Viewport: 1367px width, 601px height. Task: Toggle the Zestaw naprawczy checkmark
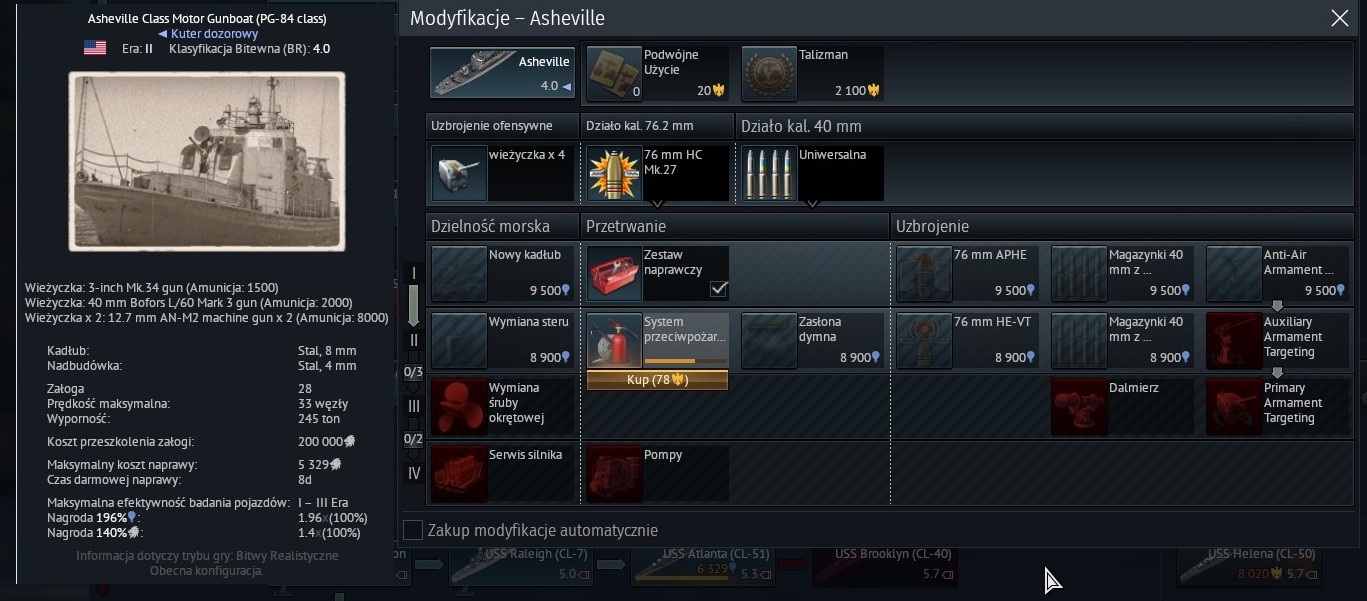tap(718, 289)
